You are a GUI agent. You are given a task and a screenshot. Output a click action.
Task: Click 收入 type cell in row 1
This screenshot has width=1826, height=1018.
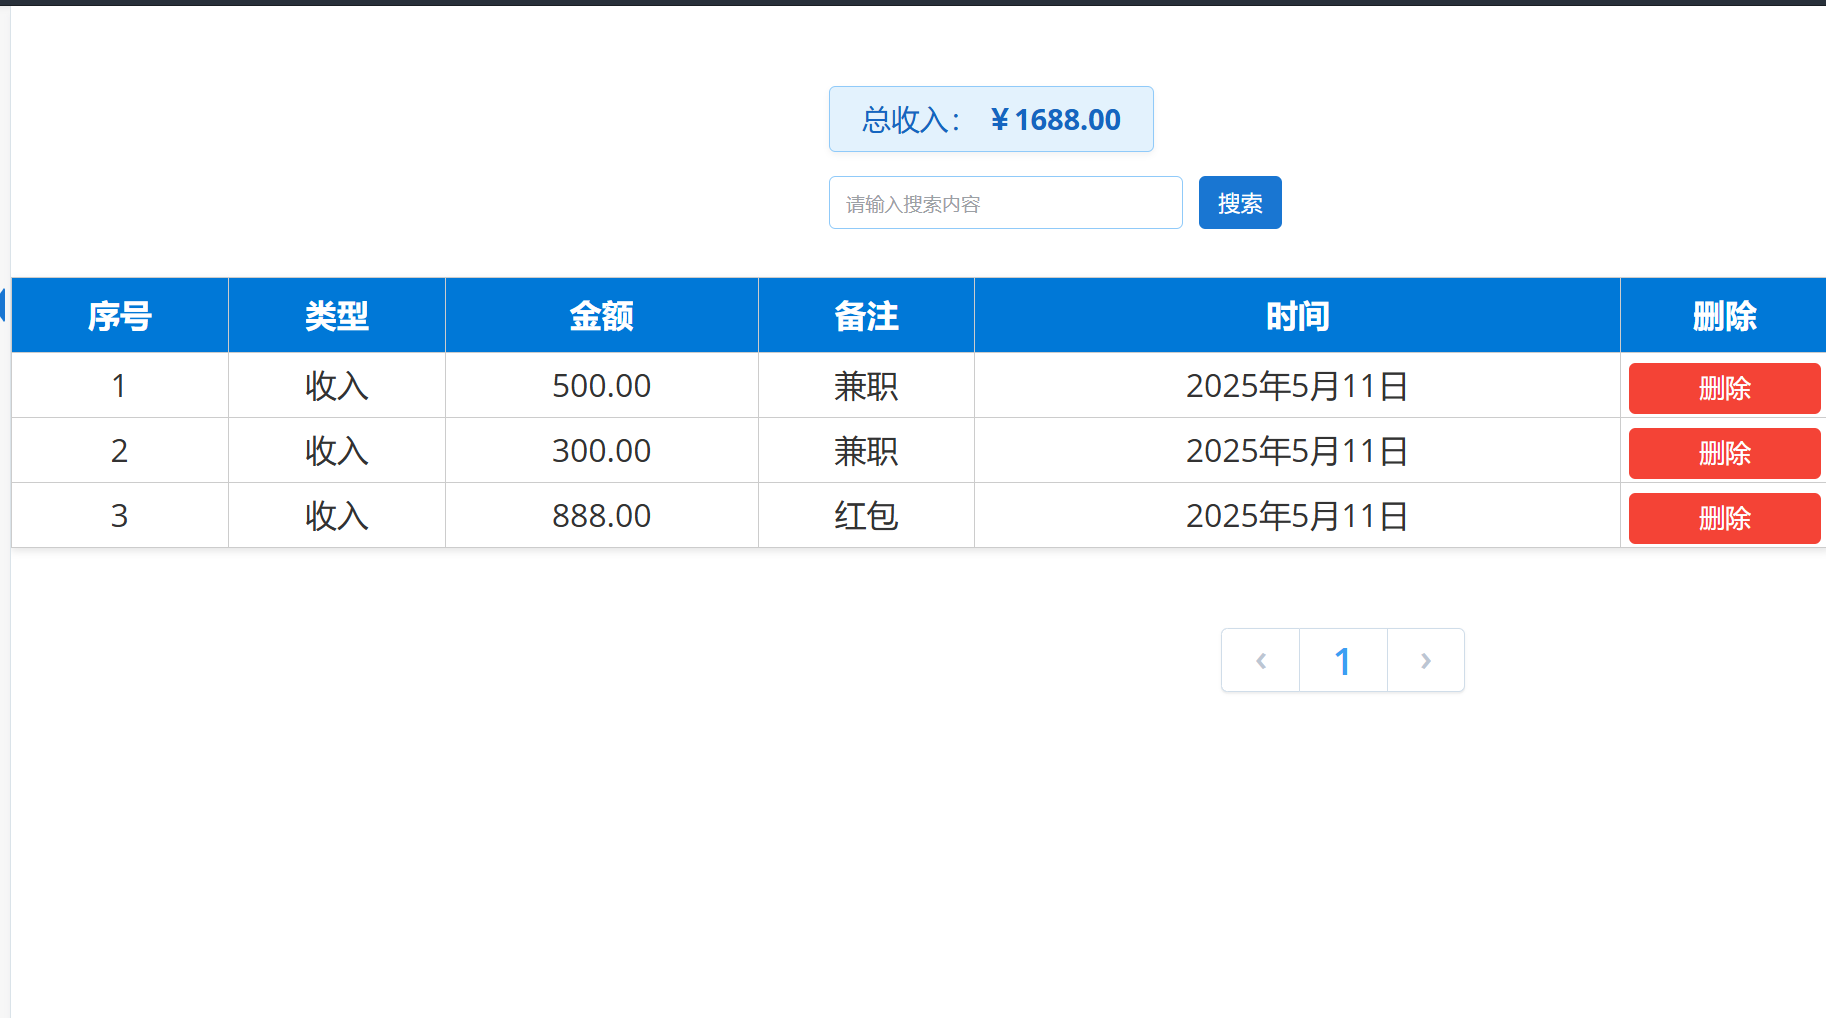337,385
